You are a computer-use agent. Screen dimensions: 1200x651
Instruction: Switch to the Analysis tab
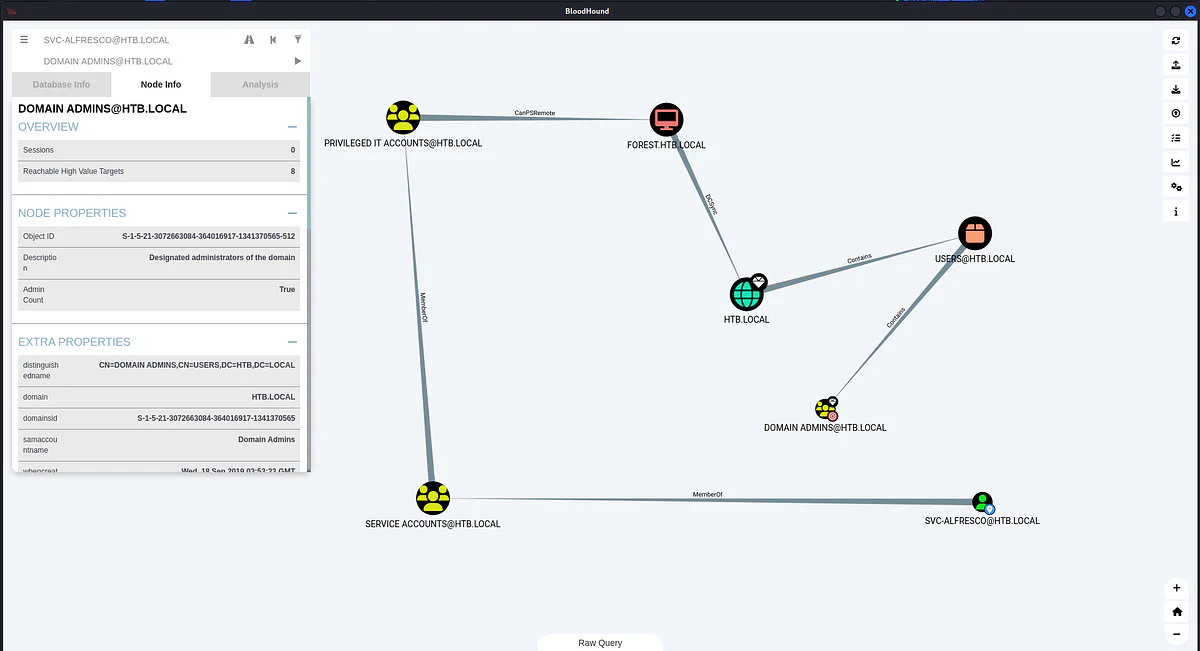pyautogui.click(x=260, y=84)
